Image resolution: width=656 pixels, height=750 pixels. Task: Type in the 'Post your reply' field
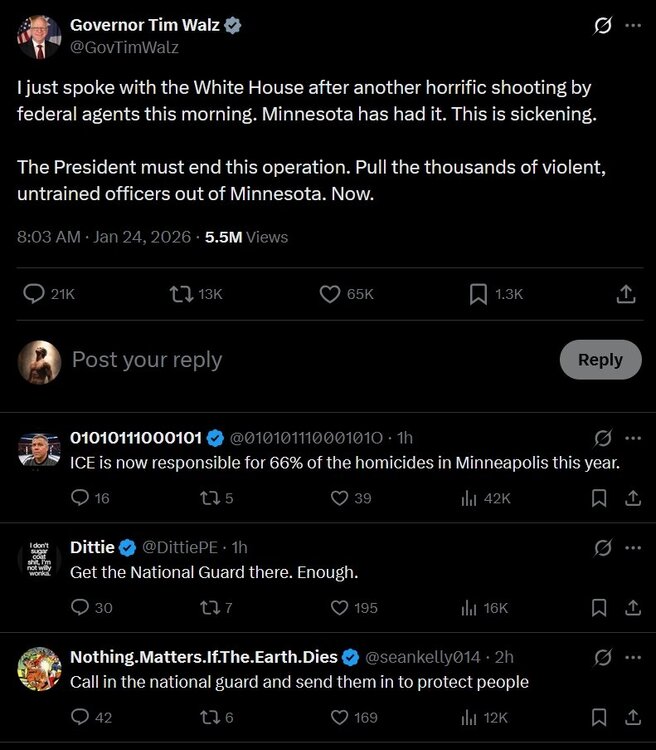point(300,360)
